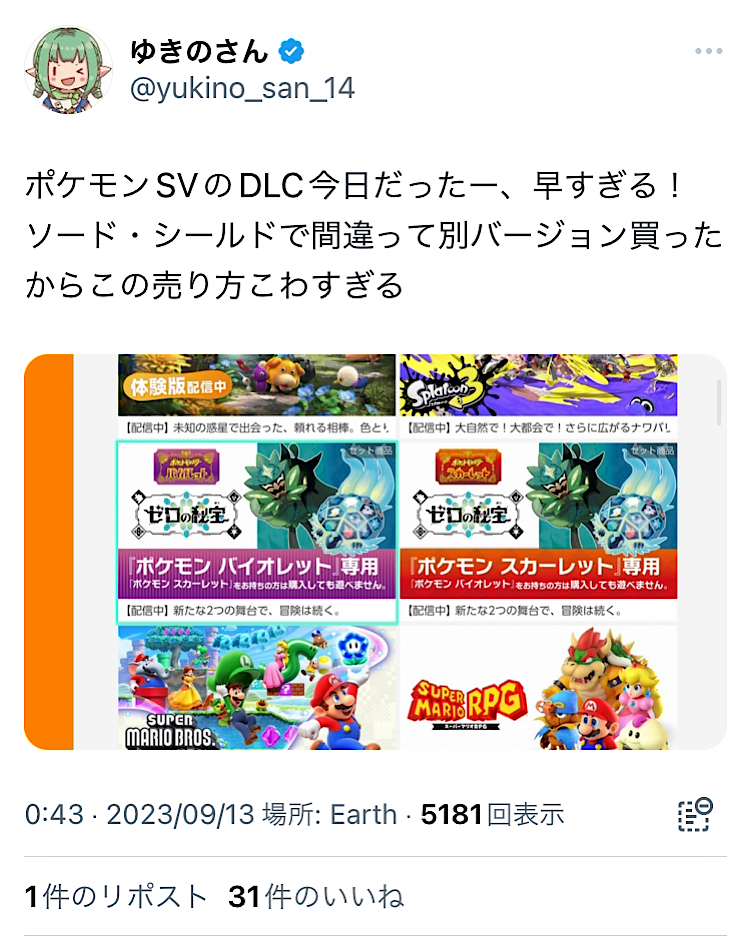Open ゆきのさん's profile avatar
Viewport: 750px width, 948px height.
coord(68,70)
